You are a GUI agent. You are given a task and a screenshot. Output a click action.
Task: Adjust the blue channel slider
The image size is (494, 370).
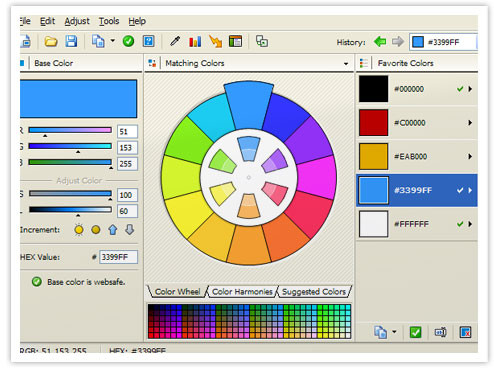70,162
